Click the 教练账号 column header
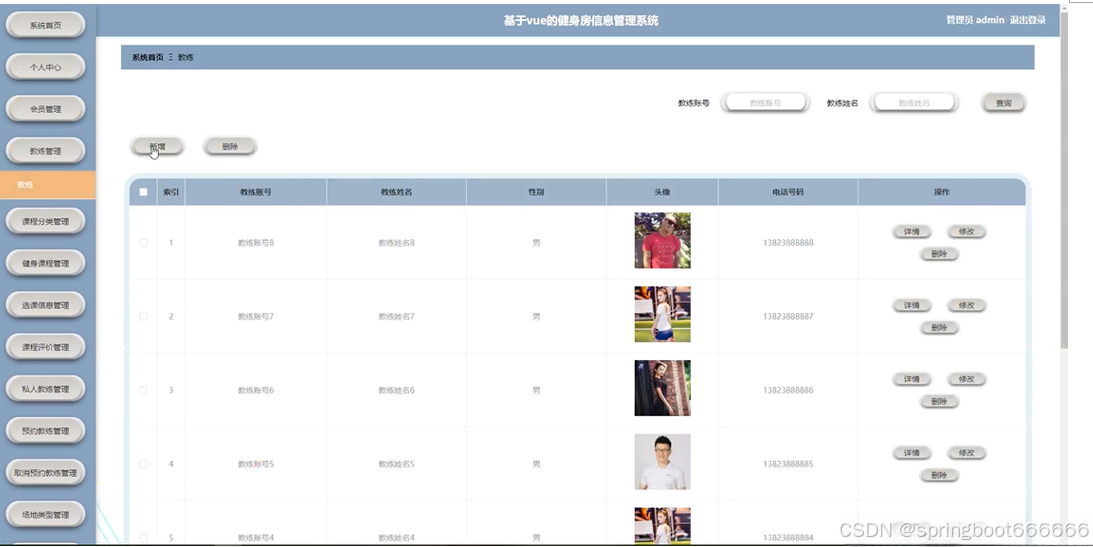 pos(256,192)
